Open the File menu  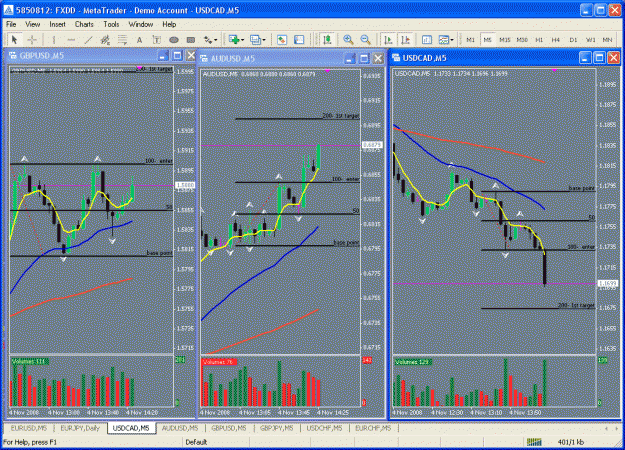[11, 24]
